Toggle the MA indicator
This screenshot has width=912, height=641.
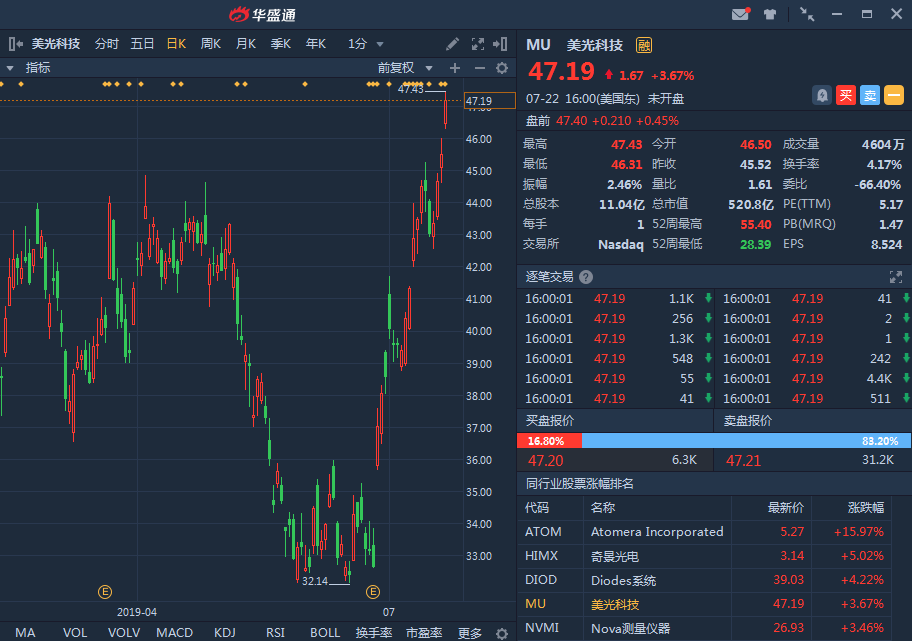pyautogui.click(x=25, y=633)
